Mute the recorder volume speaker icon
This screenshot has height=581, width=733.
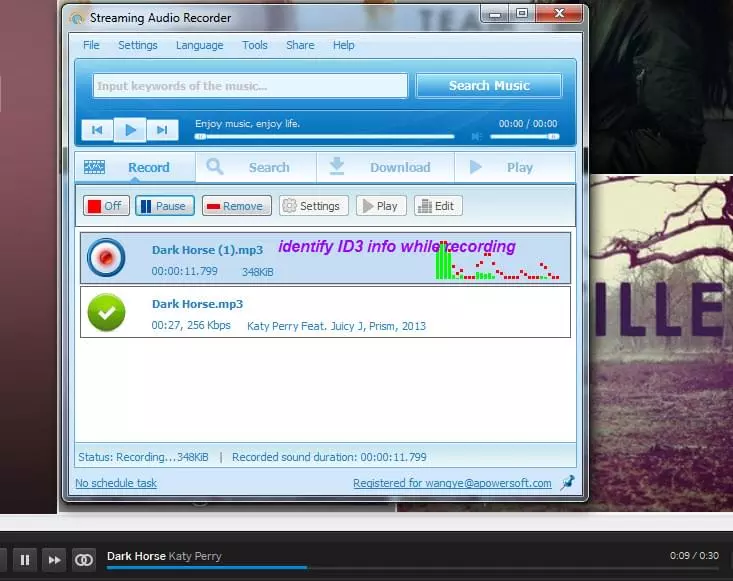478,136
